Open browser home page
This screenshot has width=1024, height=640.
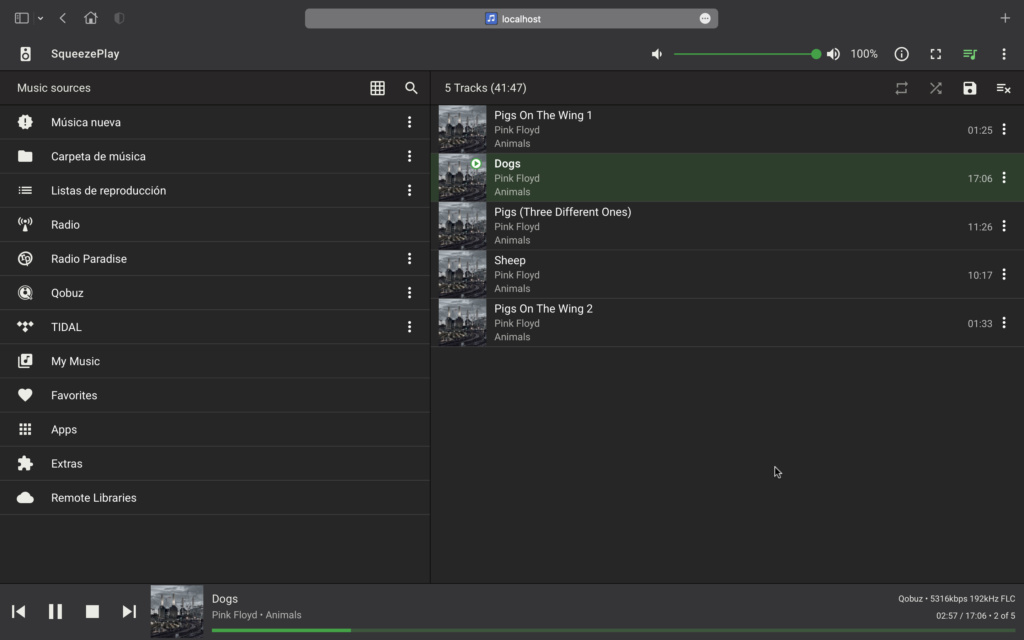91,18
